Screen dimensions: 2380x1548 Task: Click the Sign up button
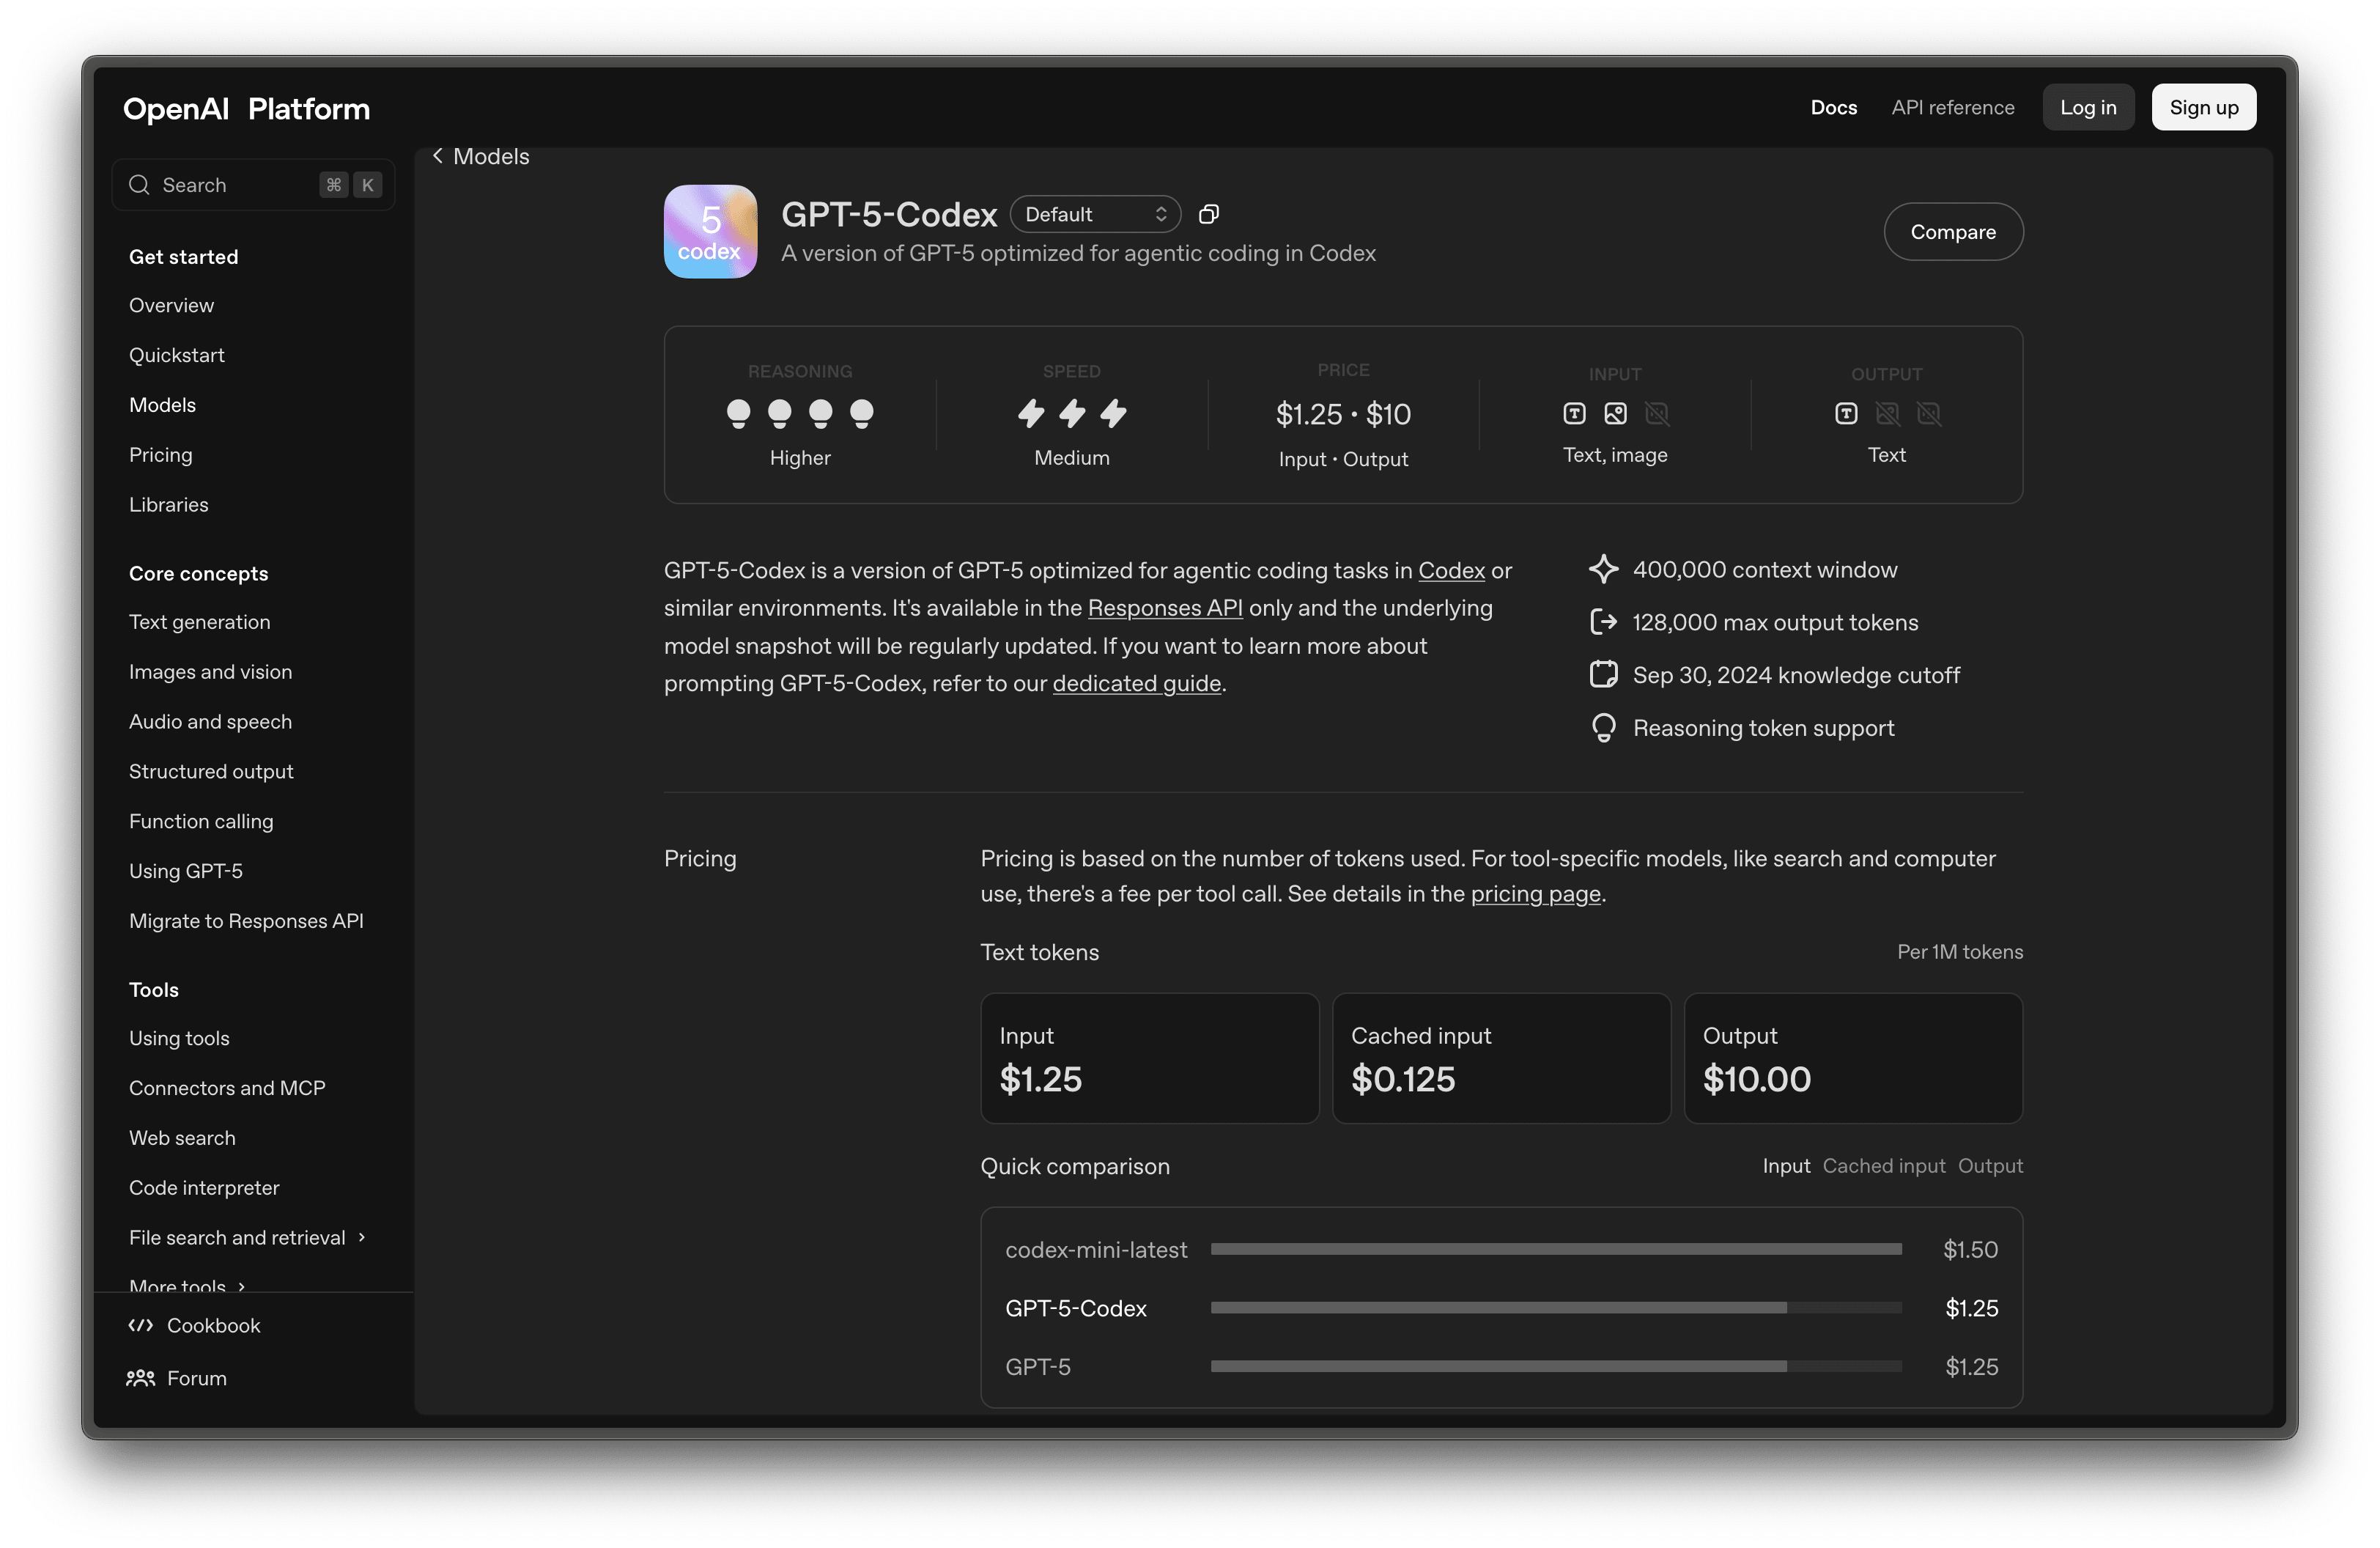pyautogui.click(x=2203, y=107)
